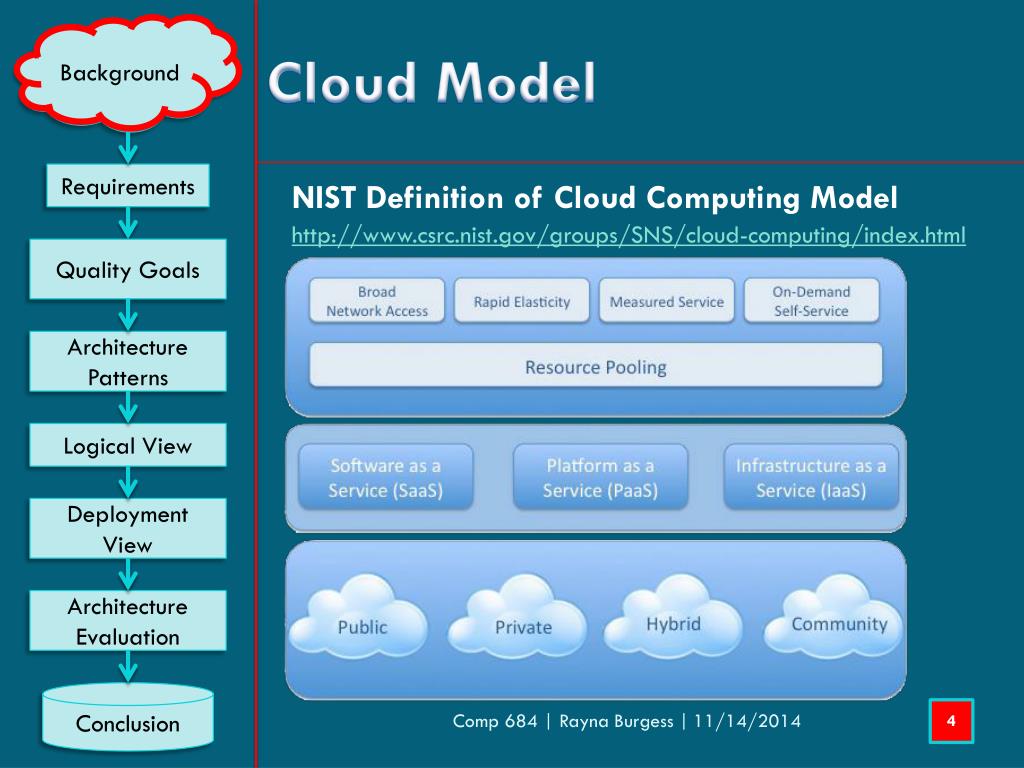Image resolution: width=1024 pixels, height=768 pixels.
Task: Click arrow below Logical View box
Action: [x=128, y=483]
